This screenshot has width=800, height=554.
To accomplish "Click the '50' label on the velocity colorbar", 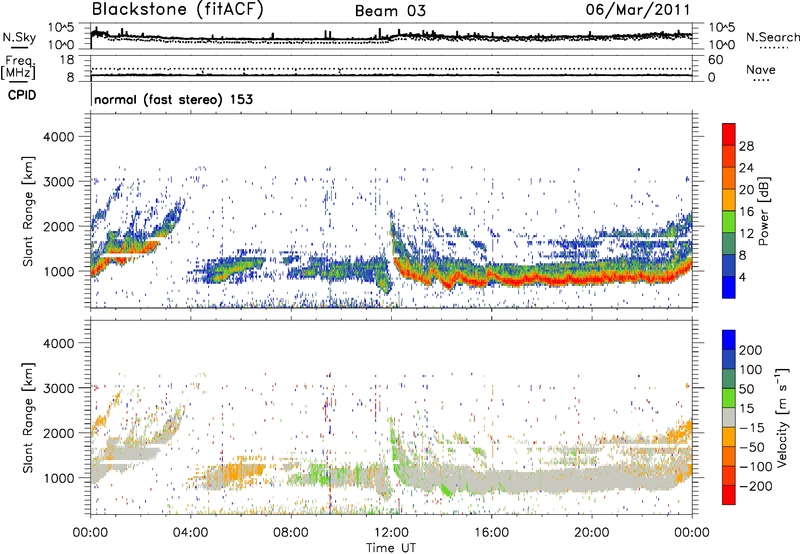I will click(x=746, y=389).
